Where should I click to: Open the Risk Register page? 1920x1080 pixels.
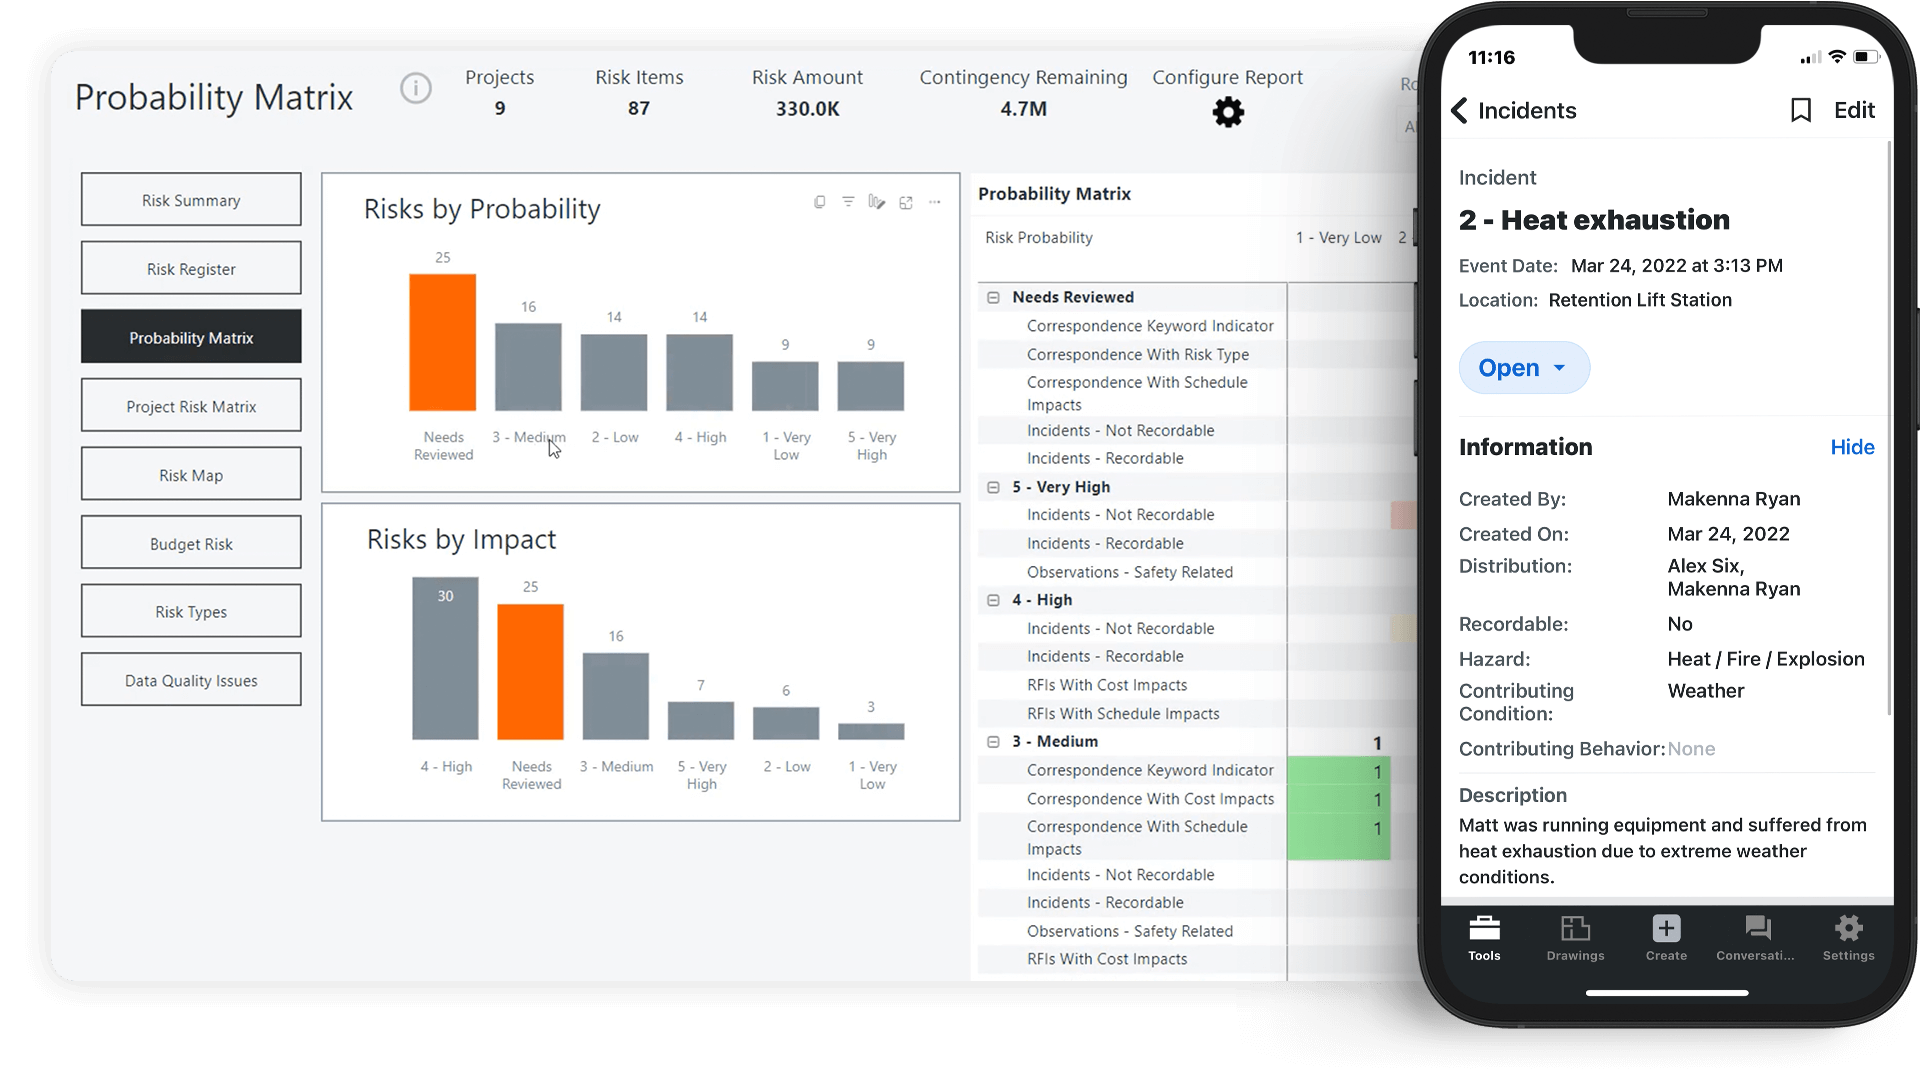point(191,269)
